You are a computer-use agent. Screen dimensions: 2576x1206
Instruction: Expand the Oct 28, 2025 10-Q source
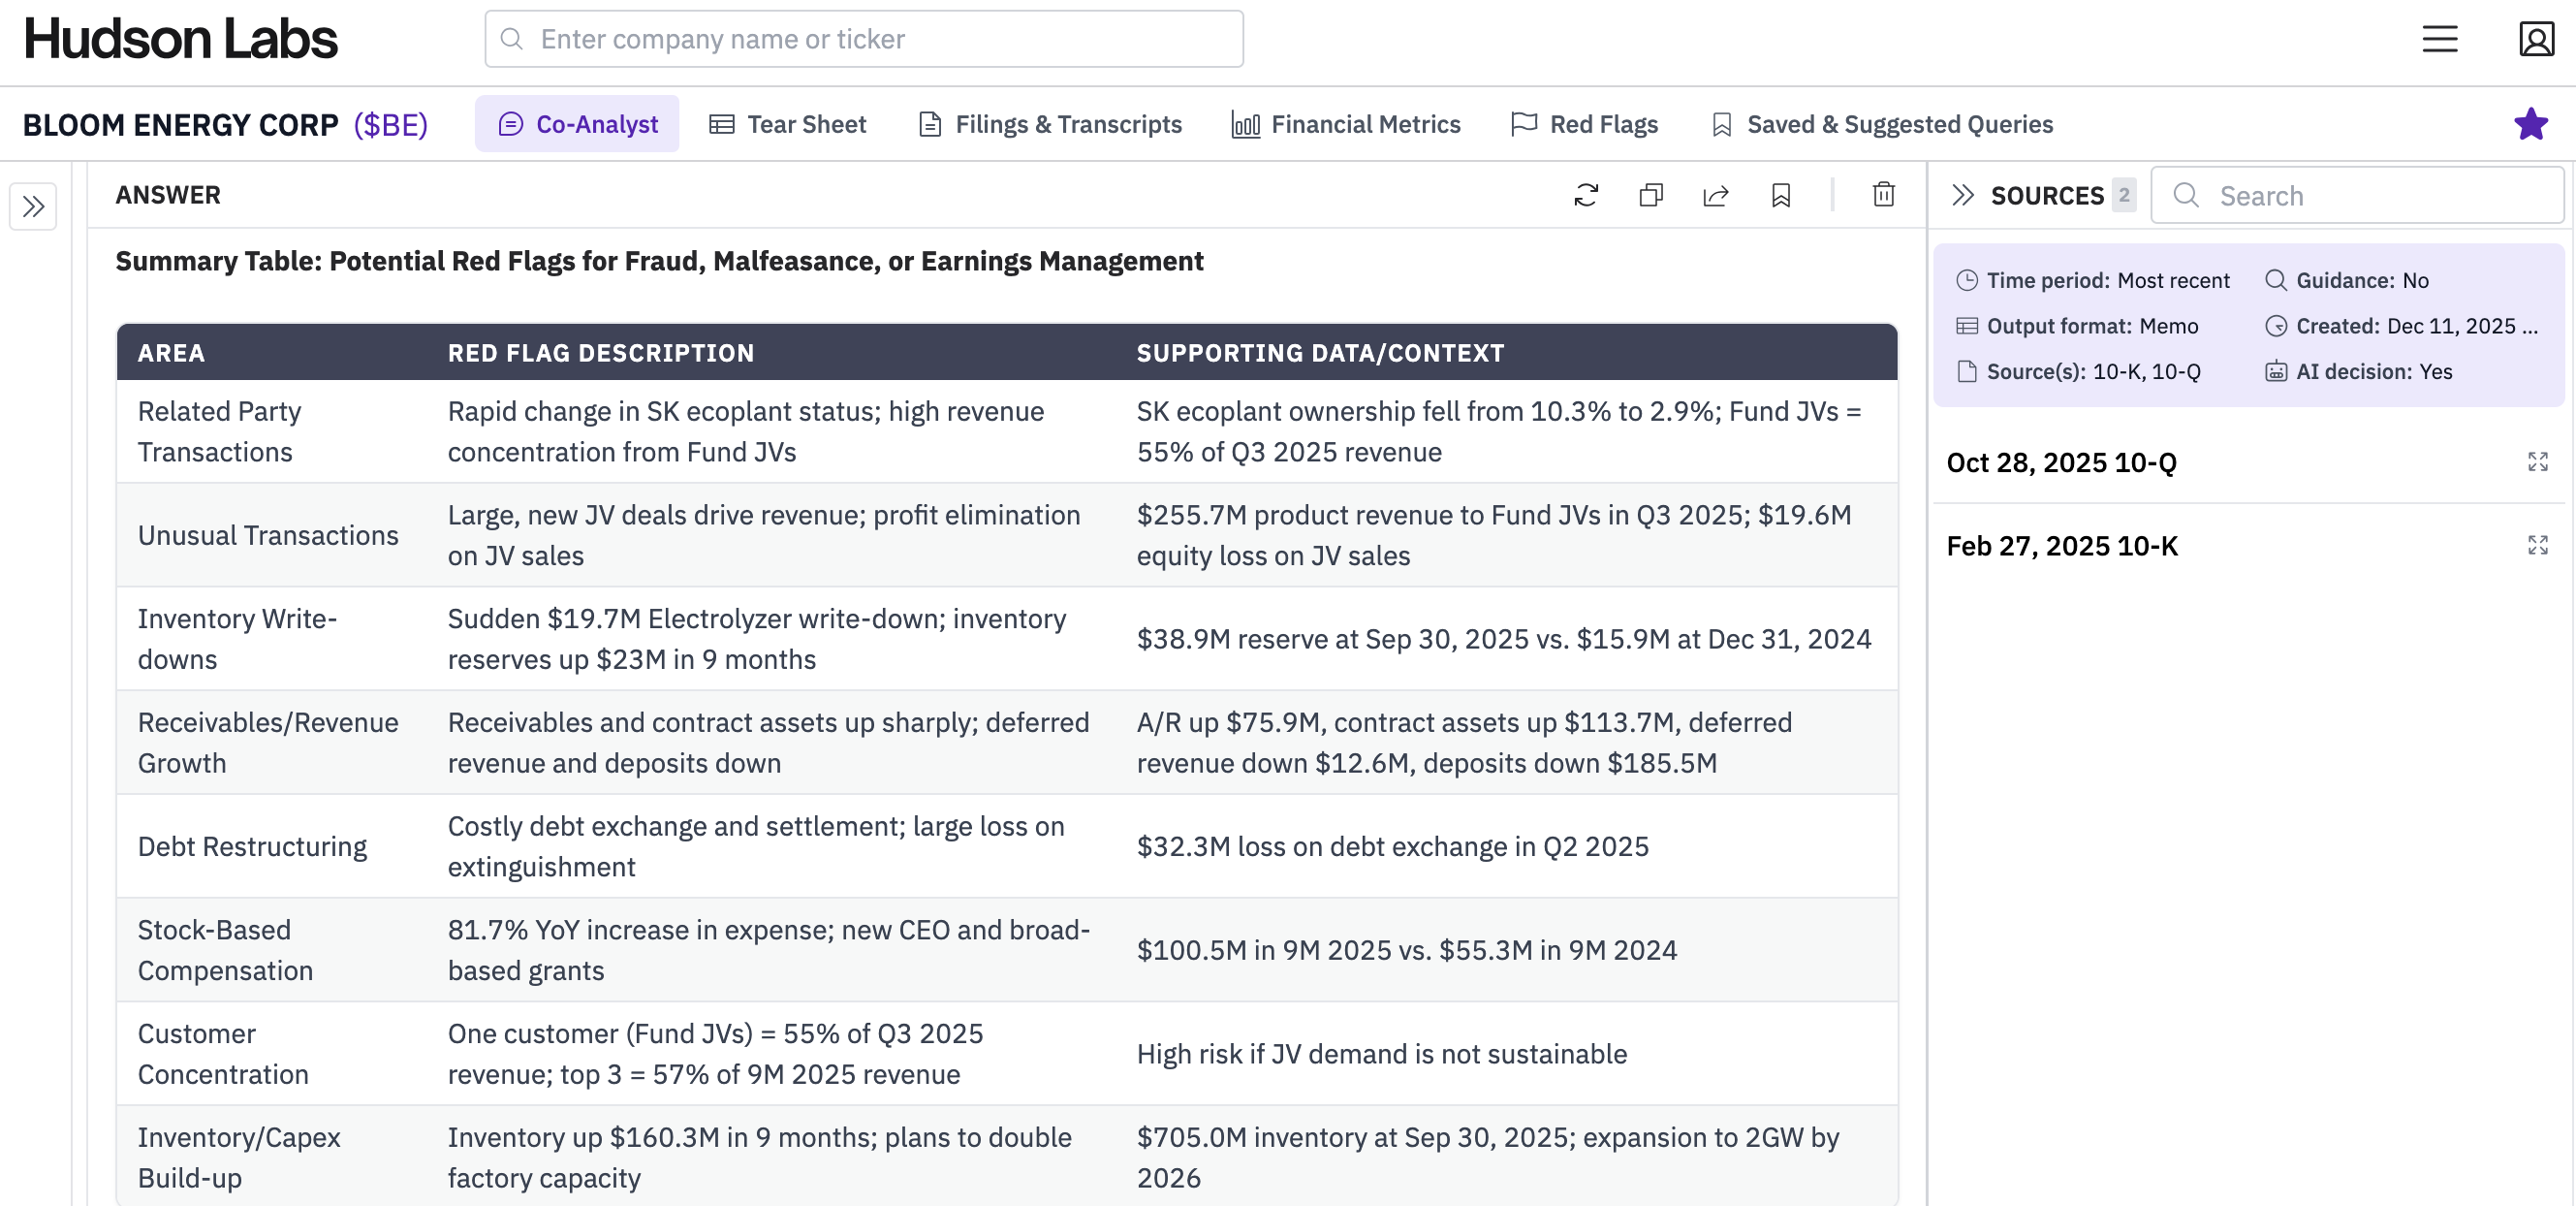(x=2537, y=462)
